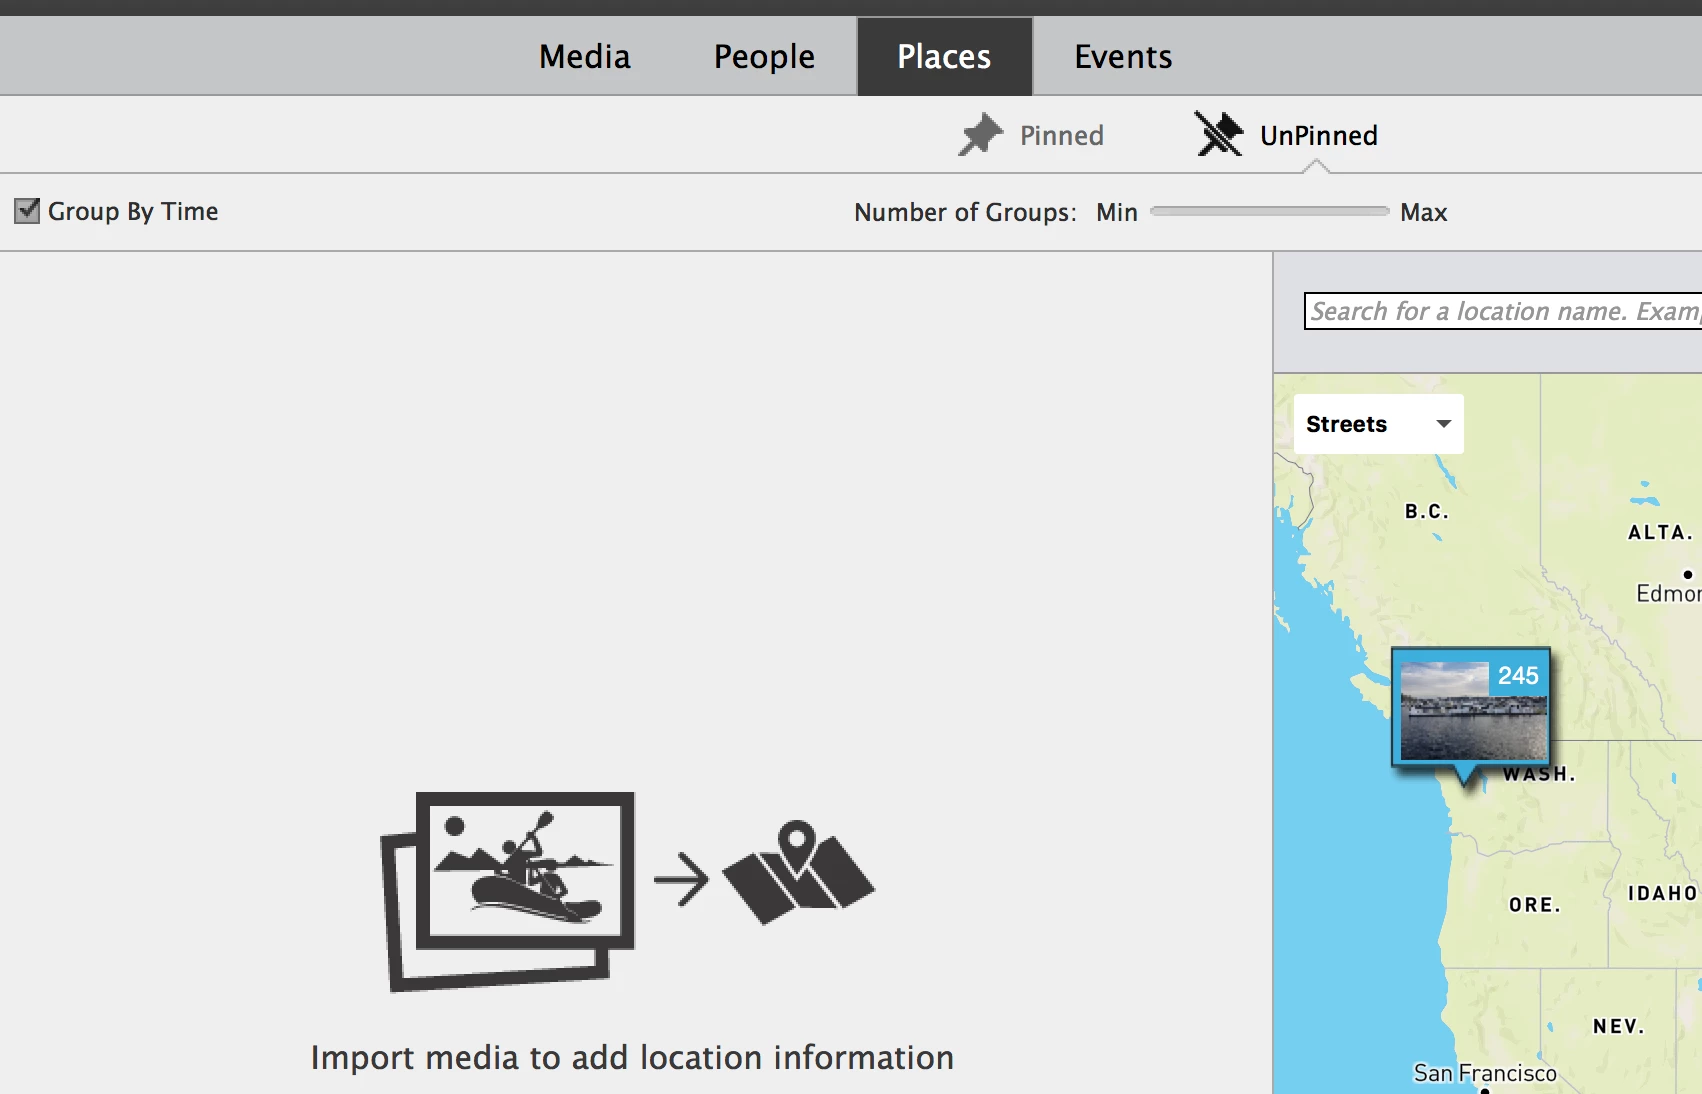The height and width of the screenshot is (1094, 1702).
Task: Click the Streets dropdown arrow
Action: (x=1443, y=424)
